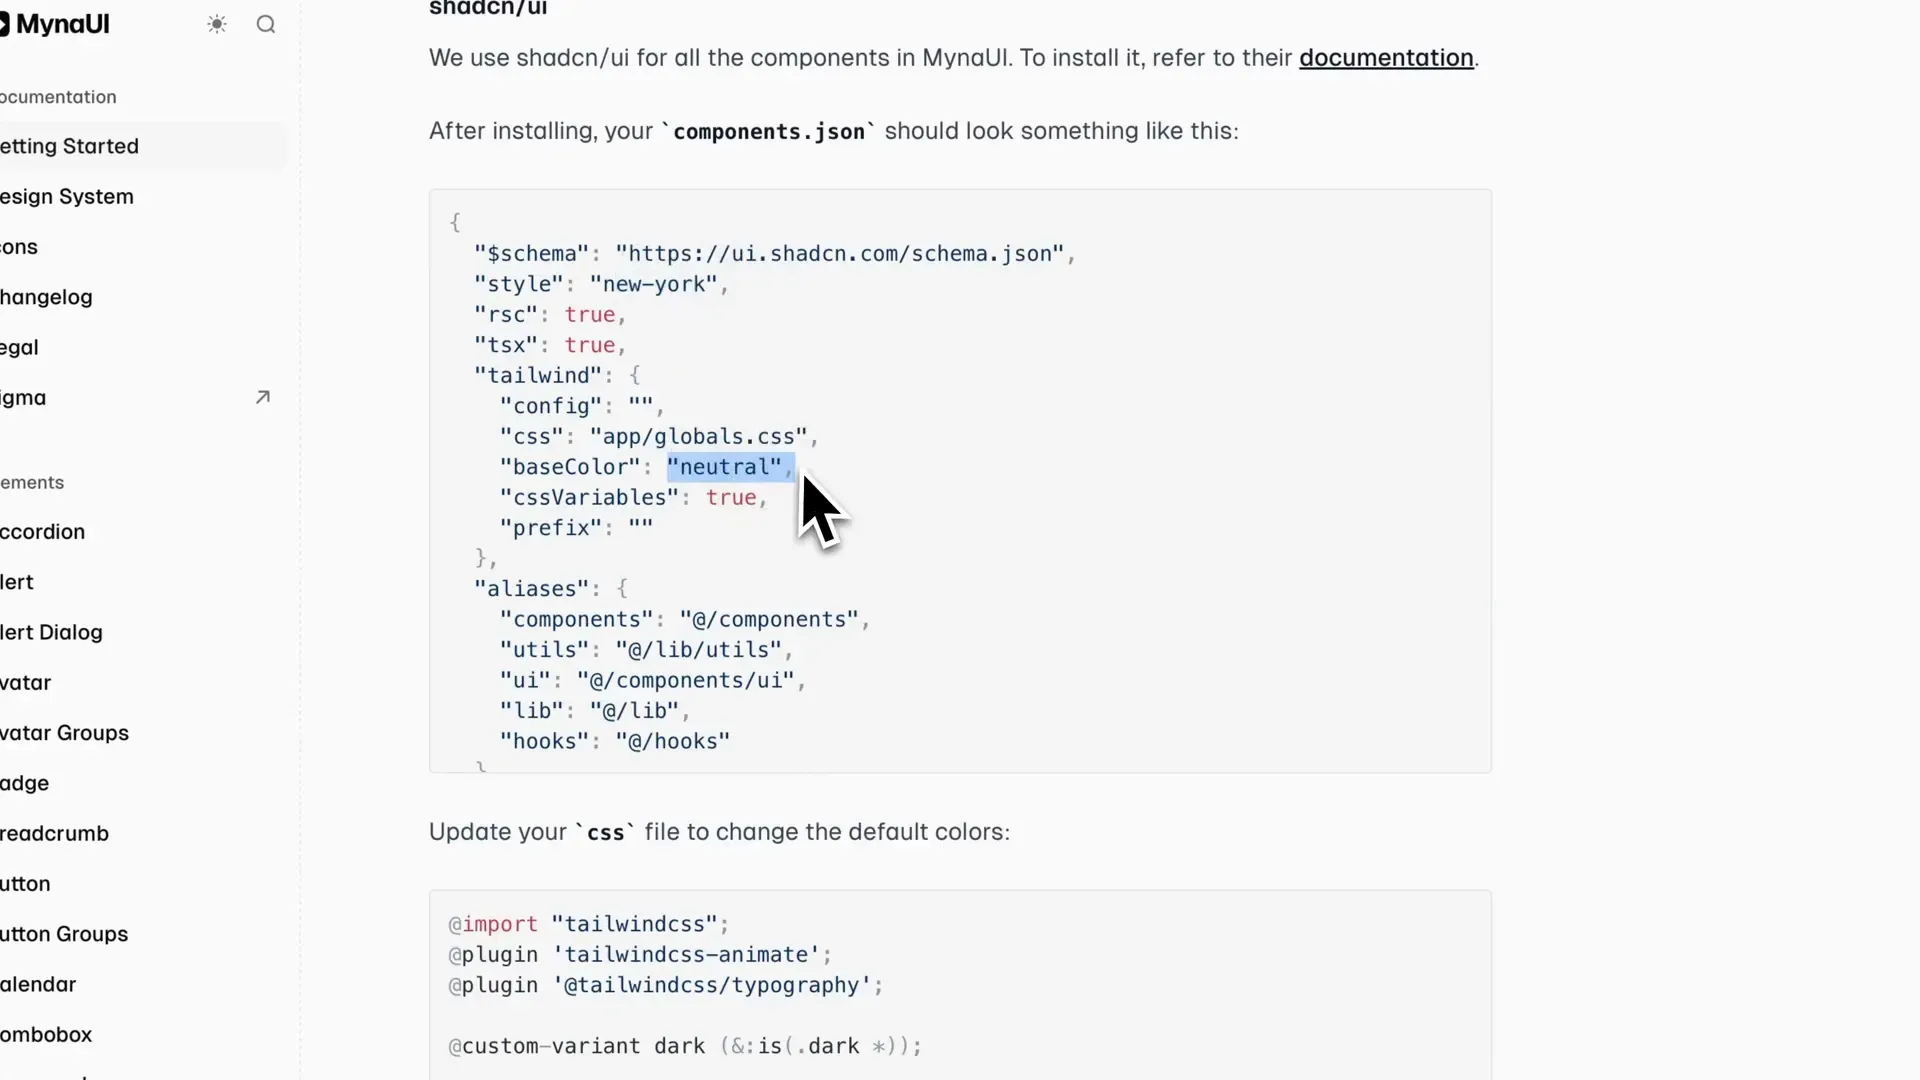Image resolution: width=1920 pixels, height=1080 pixels.
Task: Open search with the magnifier icon
Action: (266, 25)
